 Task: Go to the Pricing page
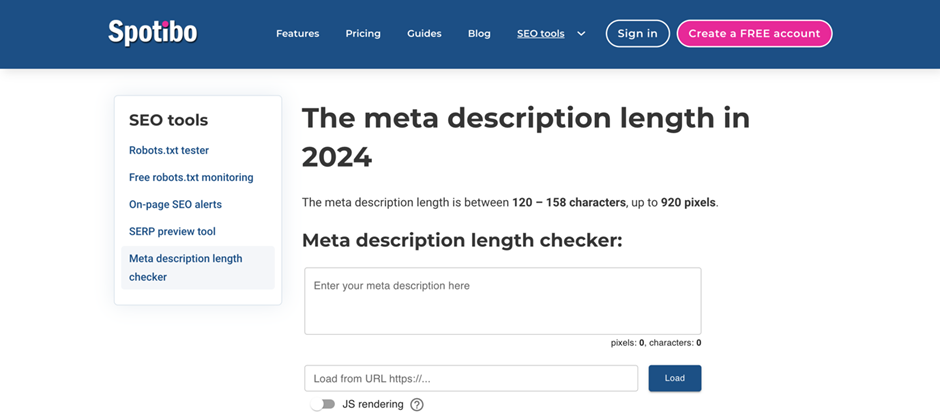[x=363, y=34]
